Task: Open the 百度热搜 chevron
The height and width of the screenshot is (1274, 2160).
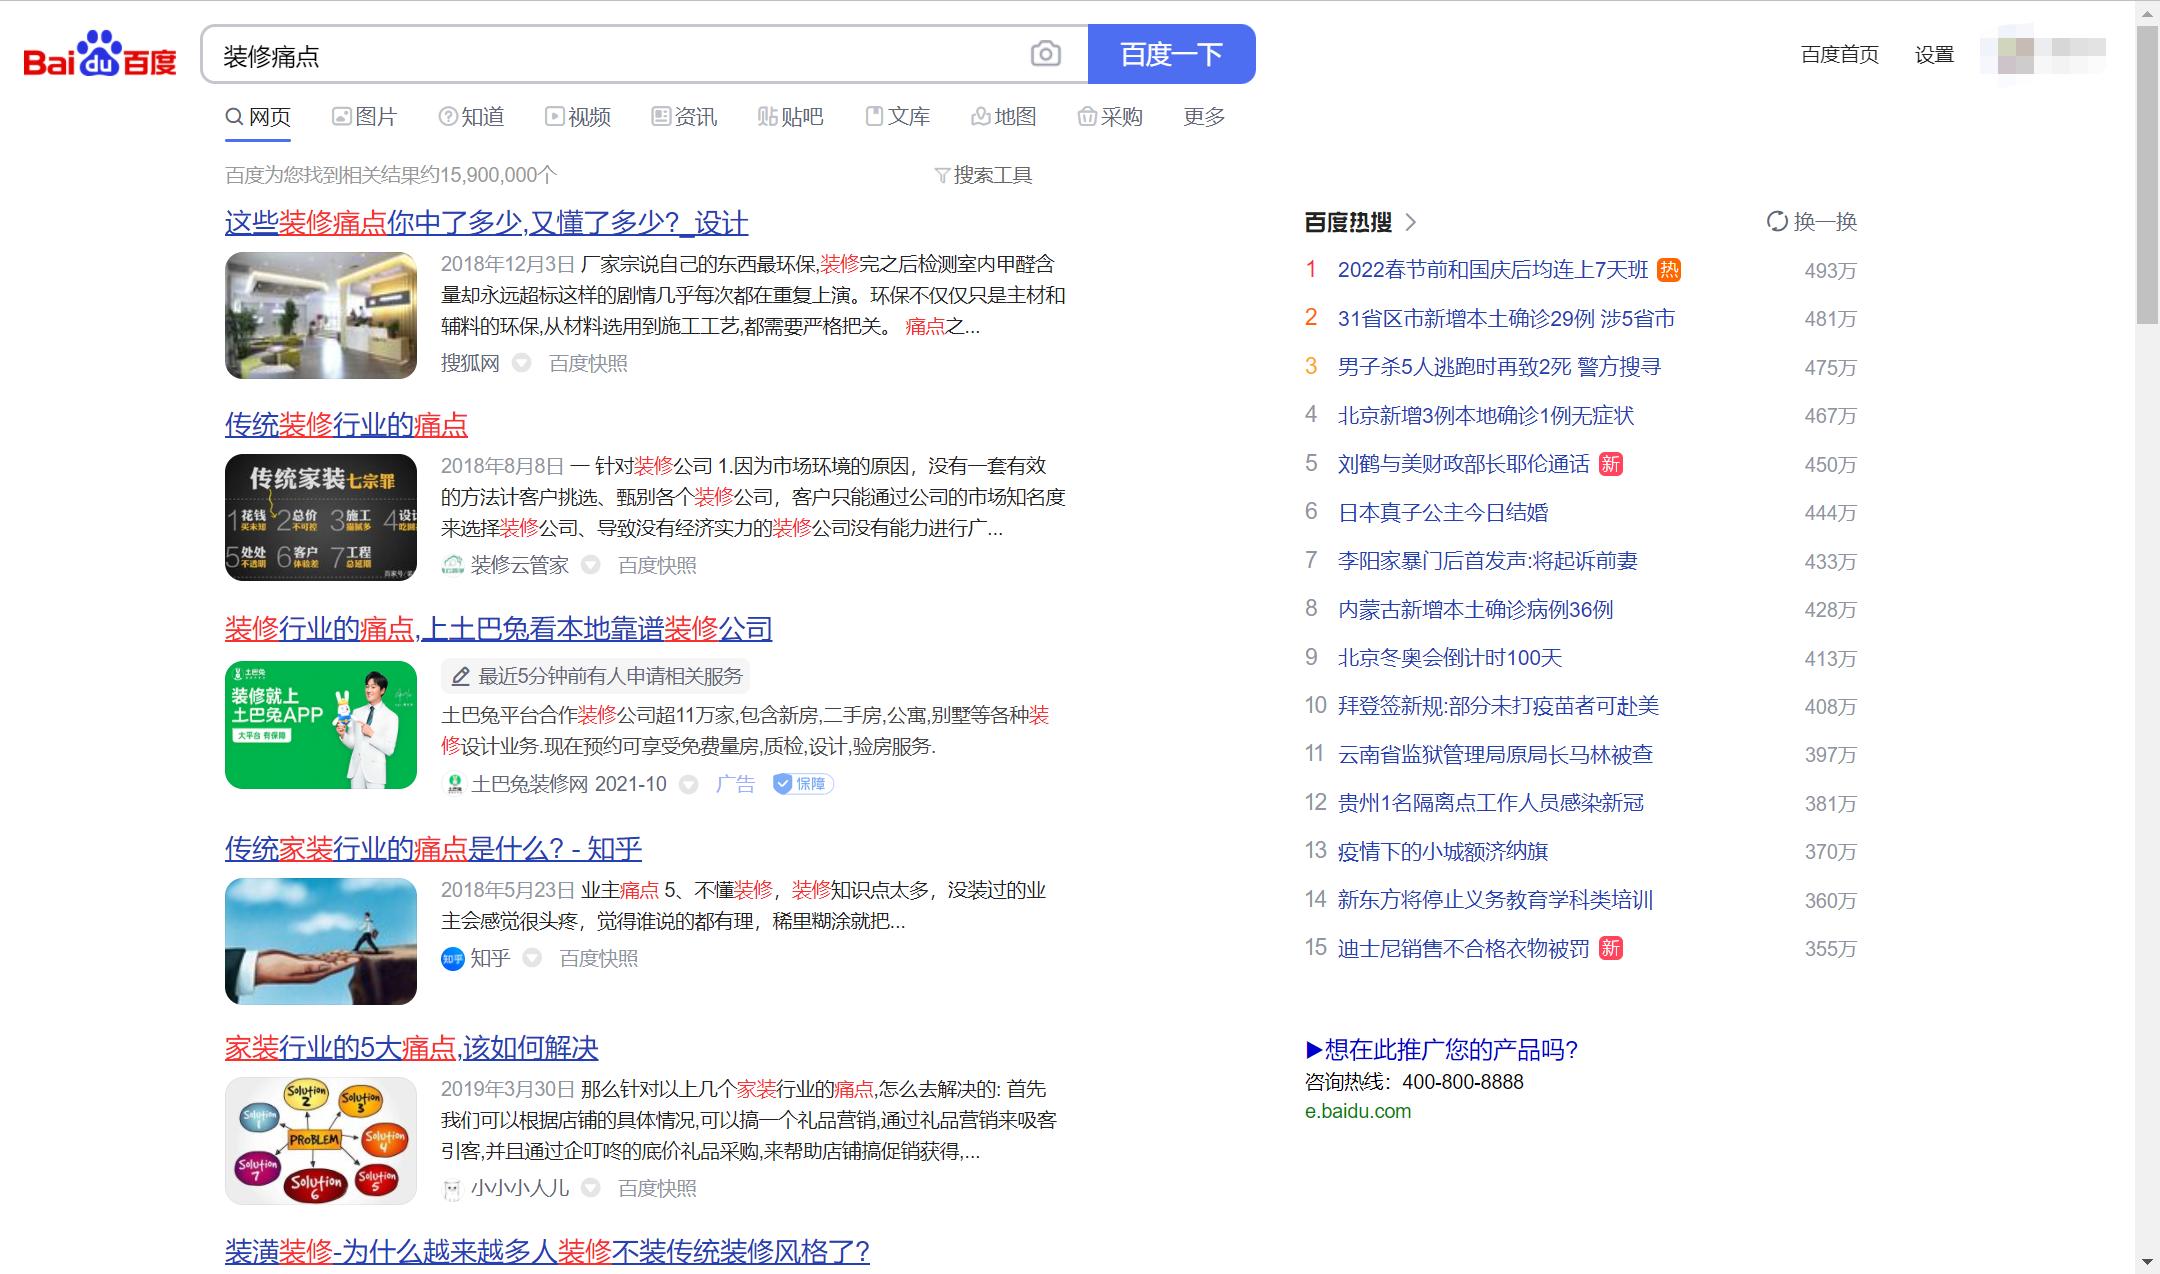Action: [x=1410, y=222]
